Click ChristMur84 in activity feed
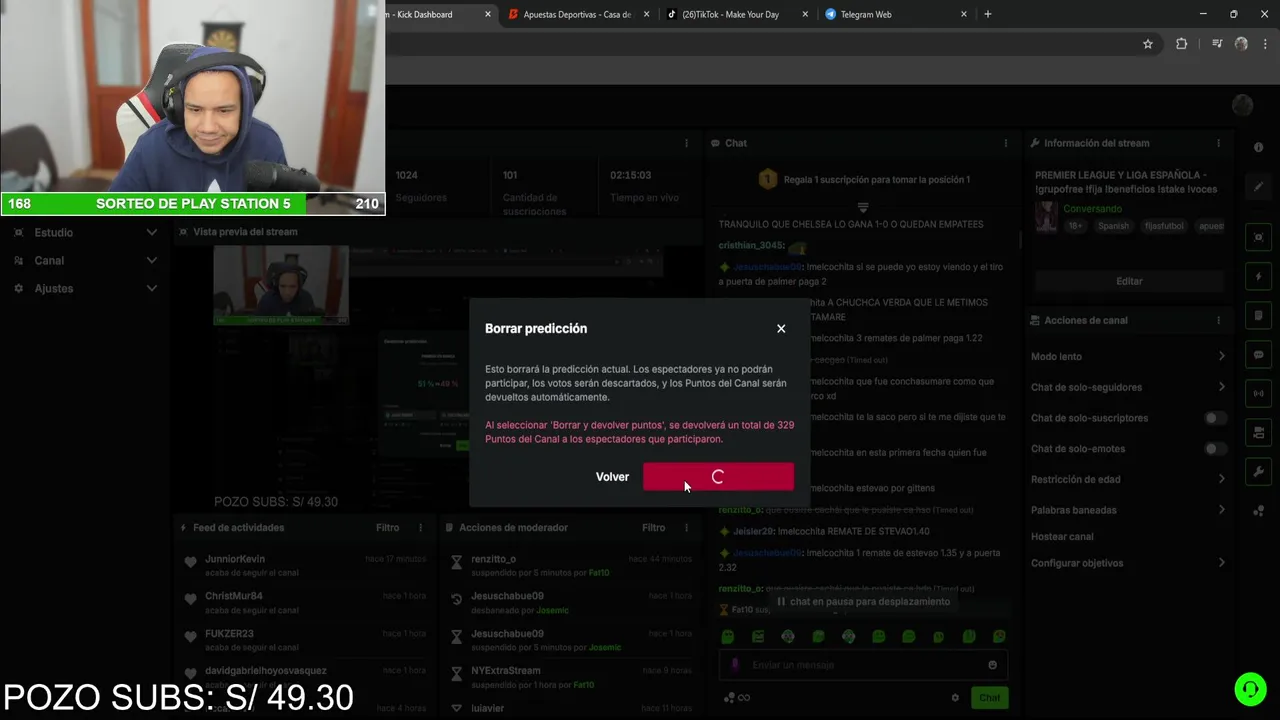 coord(234,596)
